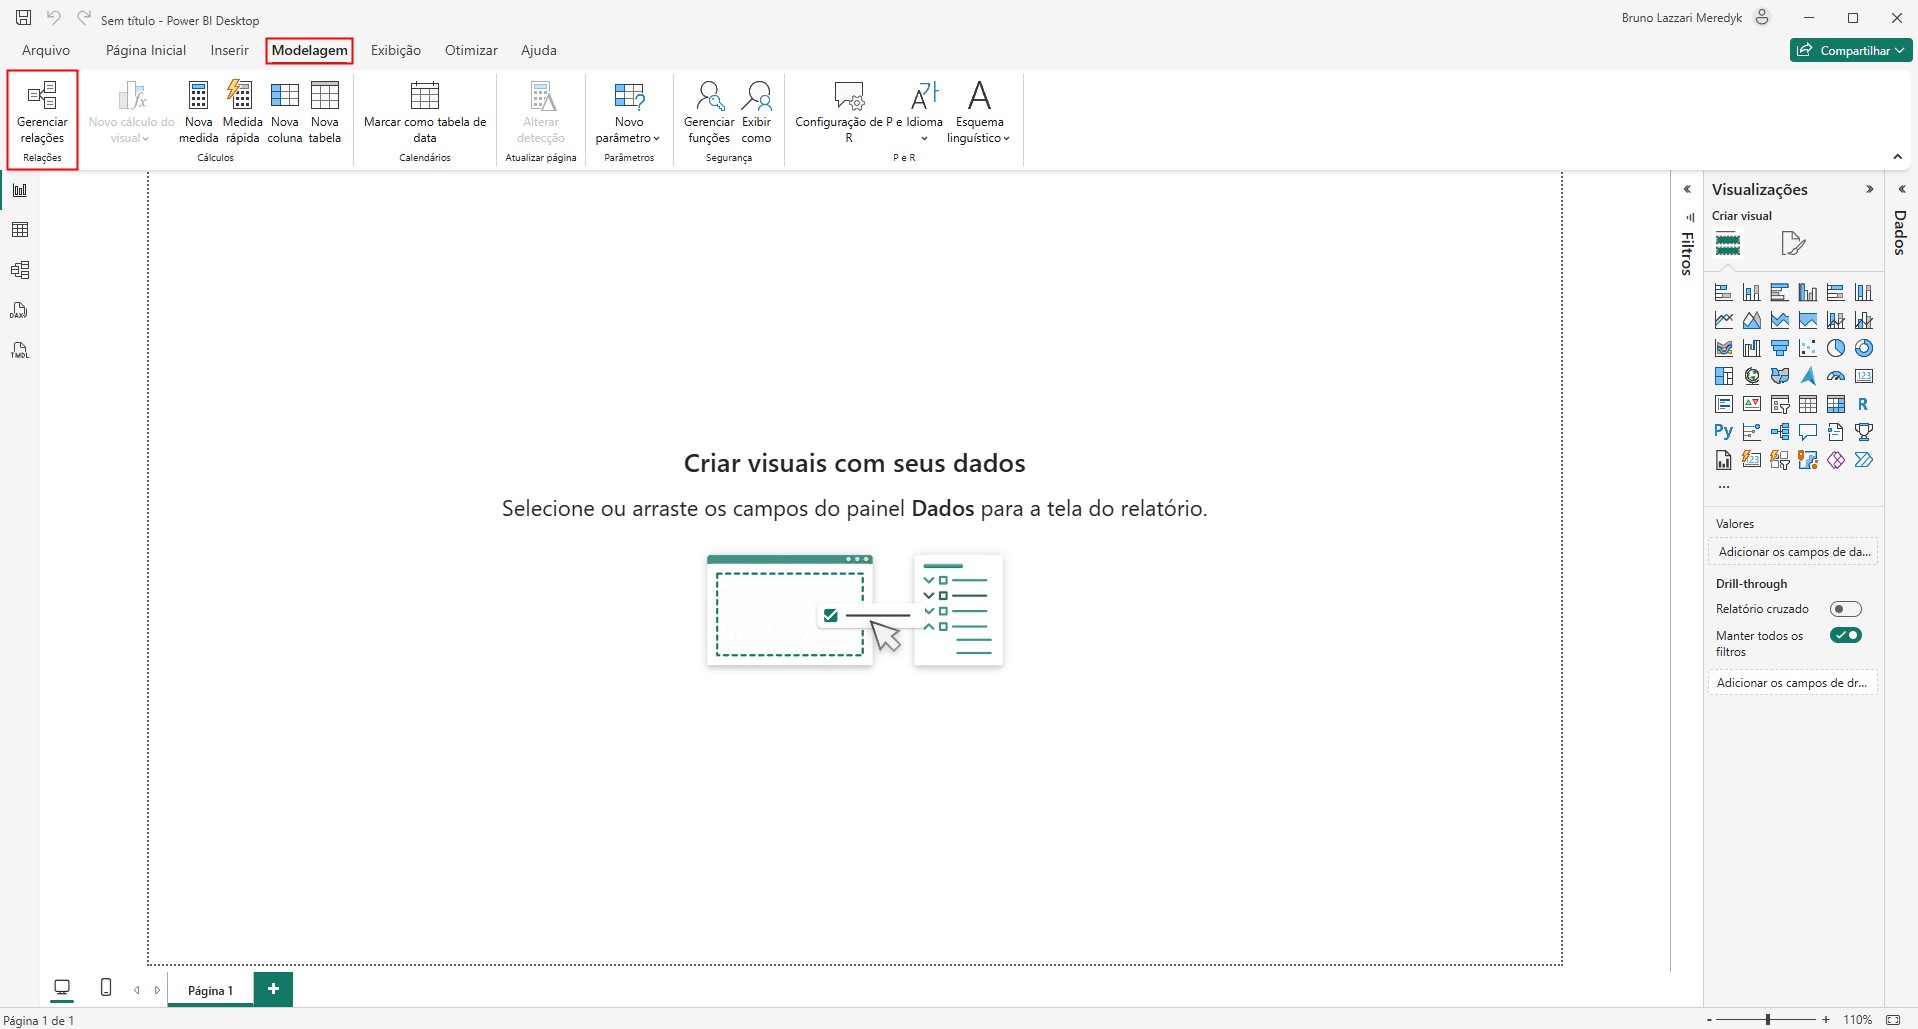This screenshot has width=1918, height=1029.
Task: Disable Manter todos os filtros toggle
Action: (1845, 635)
